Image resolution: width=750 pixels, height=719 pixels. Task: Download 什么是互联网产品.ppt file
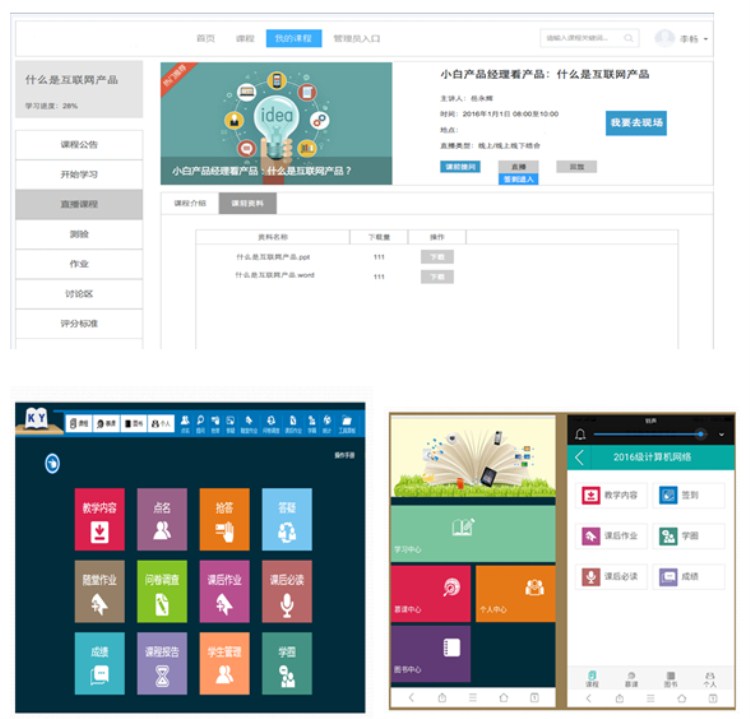tap(436, 257)
